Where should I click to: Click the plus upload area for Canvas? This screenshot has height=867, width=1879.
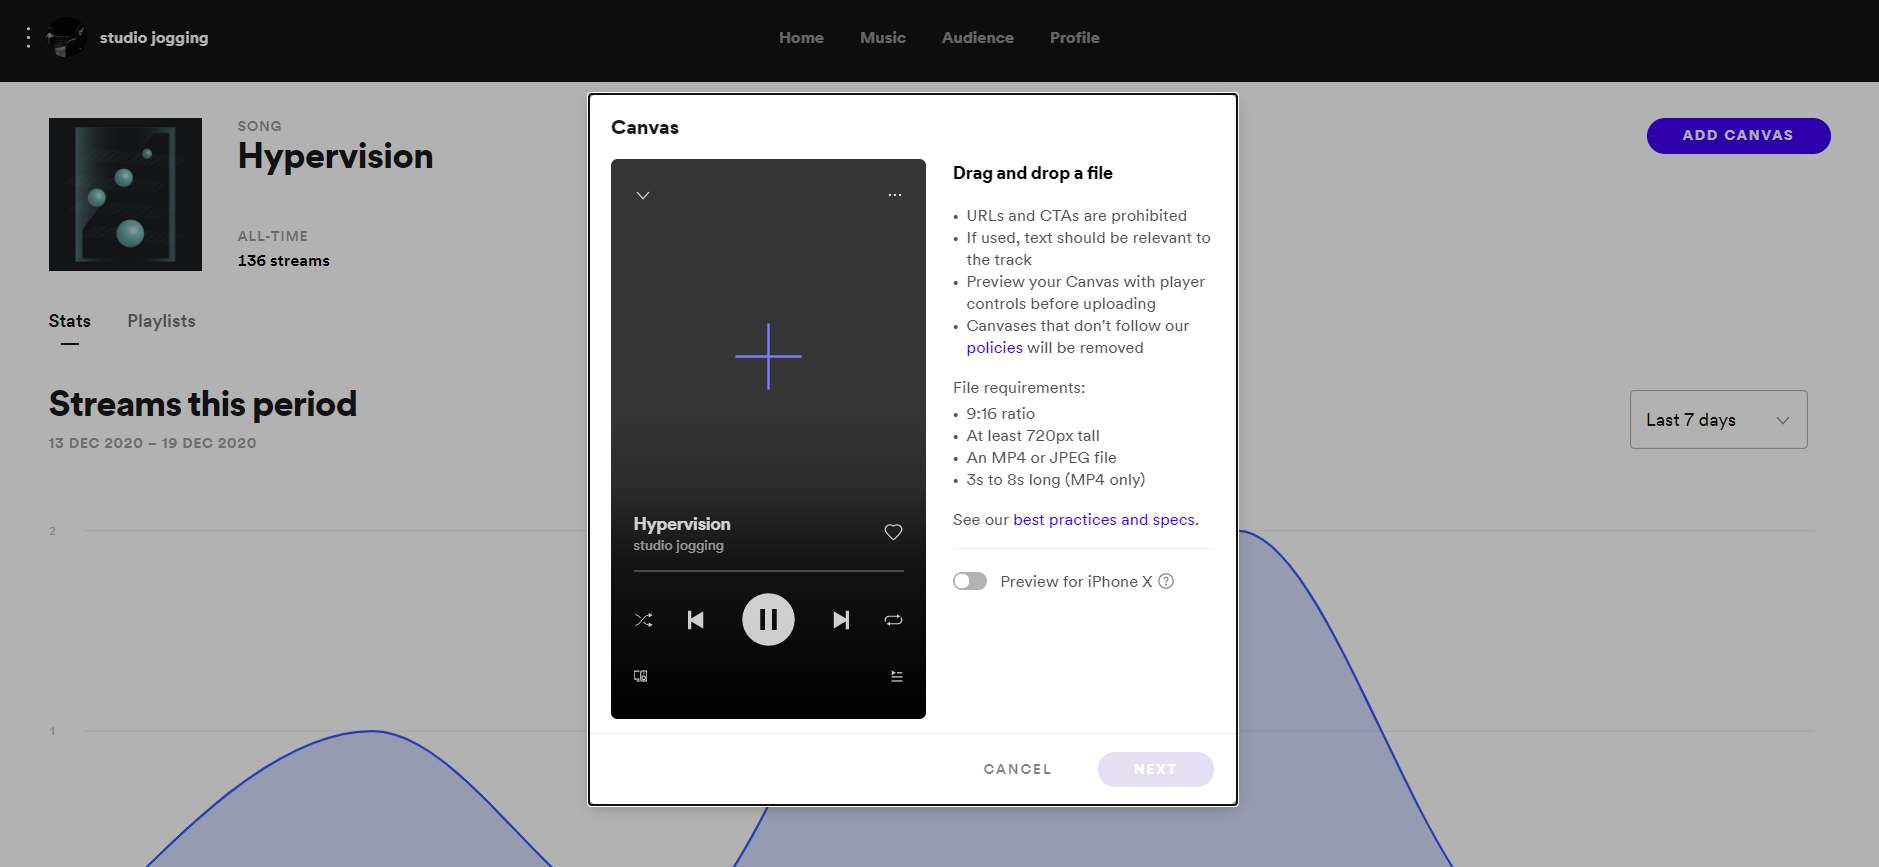point(768,356)
